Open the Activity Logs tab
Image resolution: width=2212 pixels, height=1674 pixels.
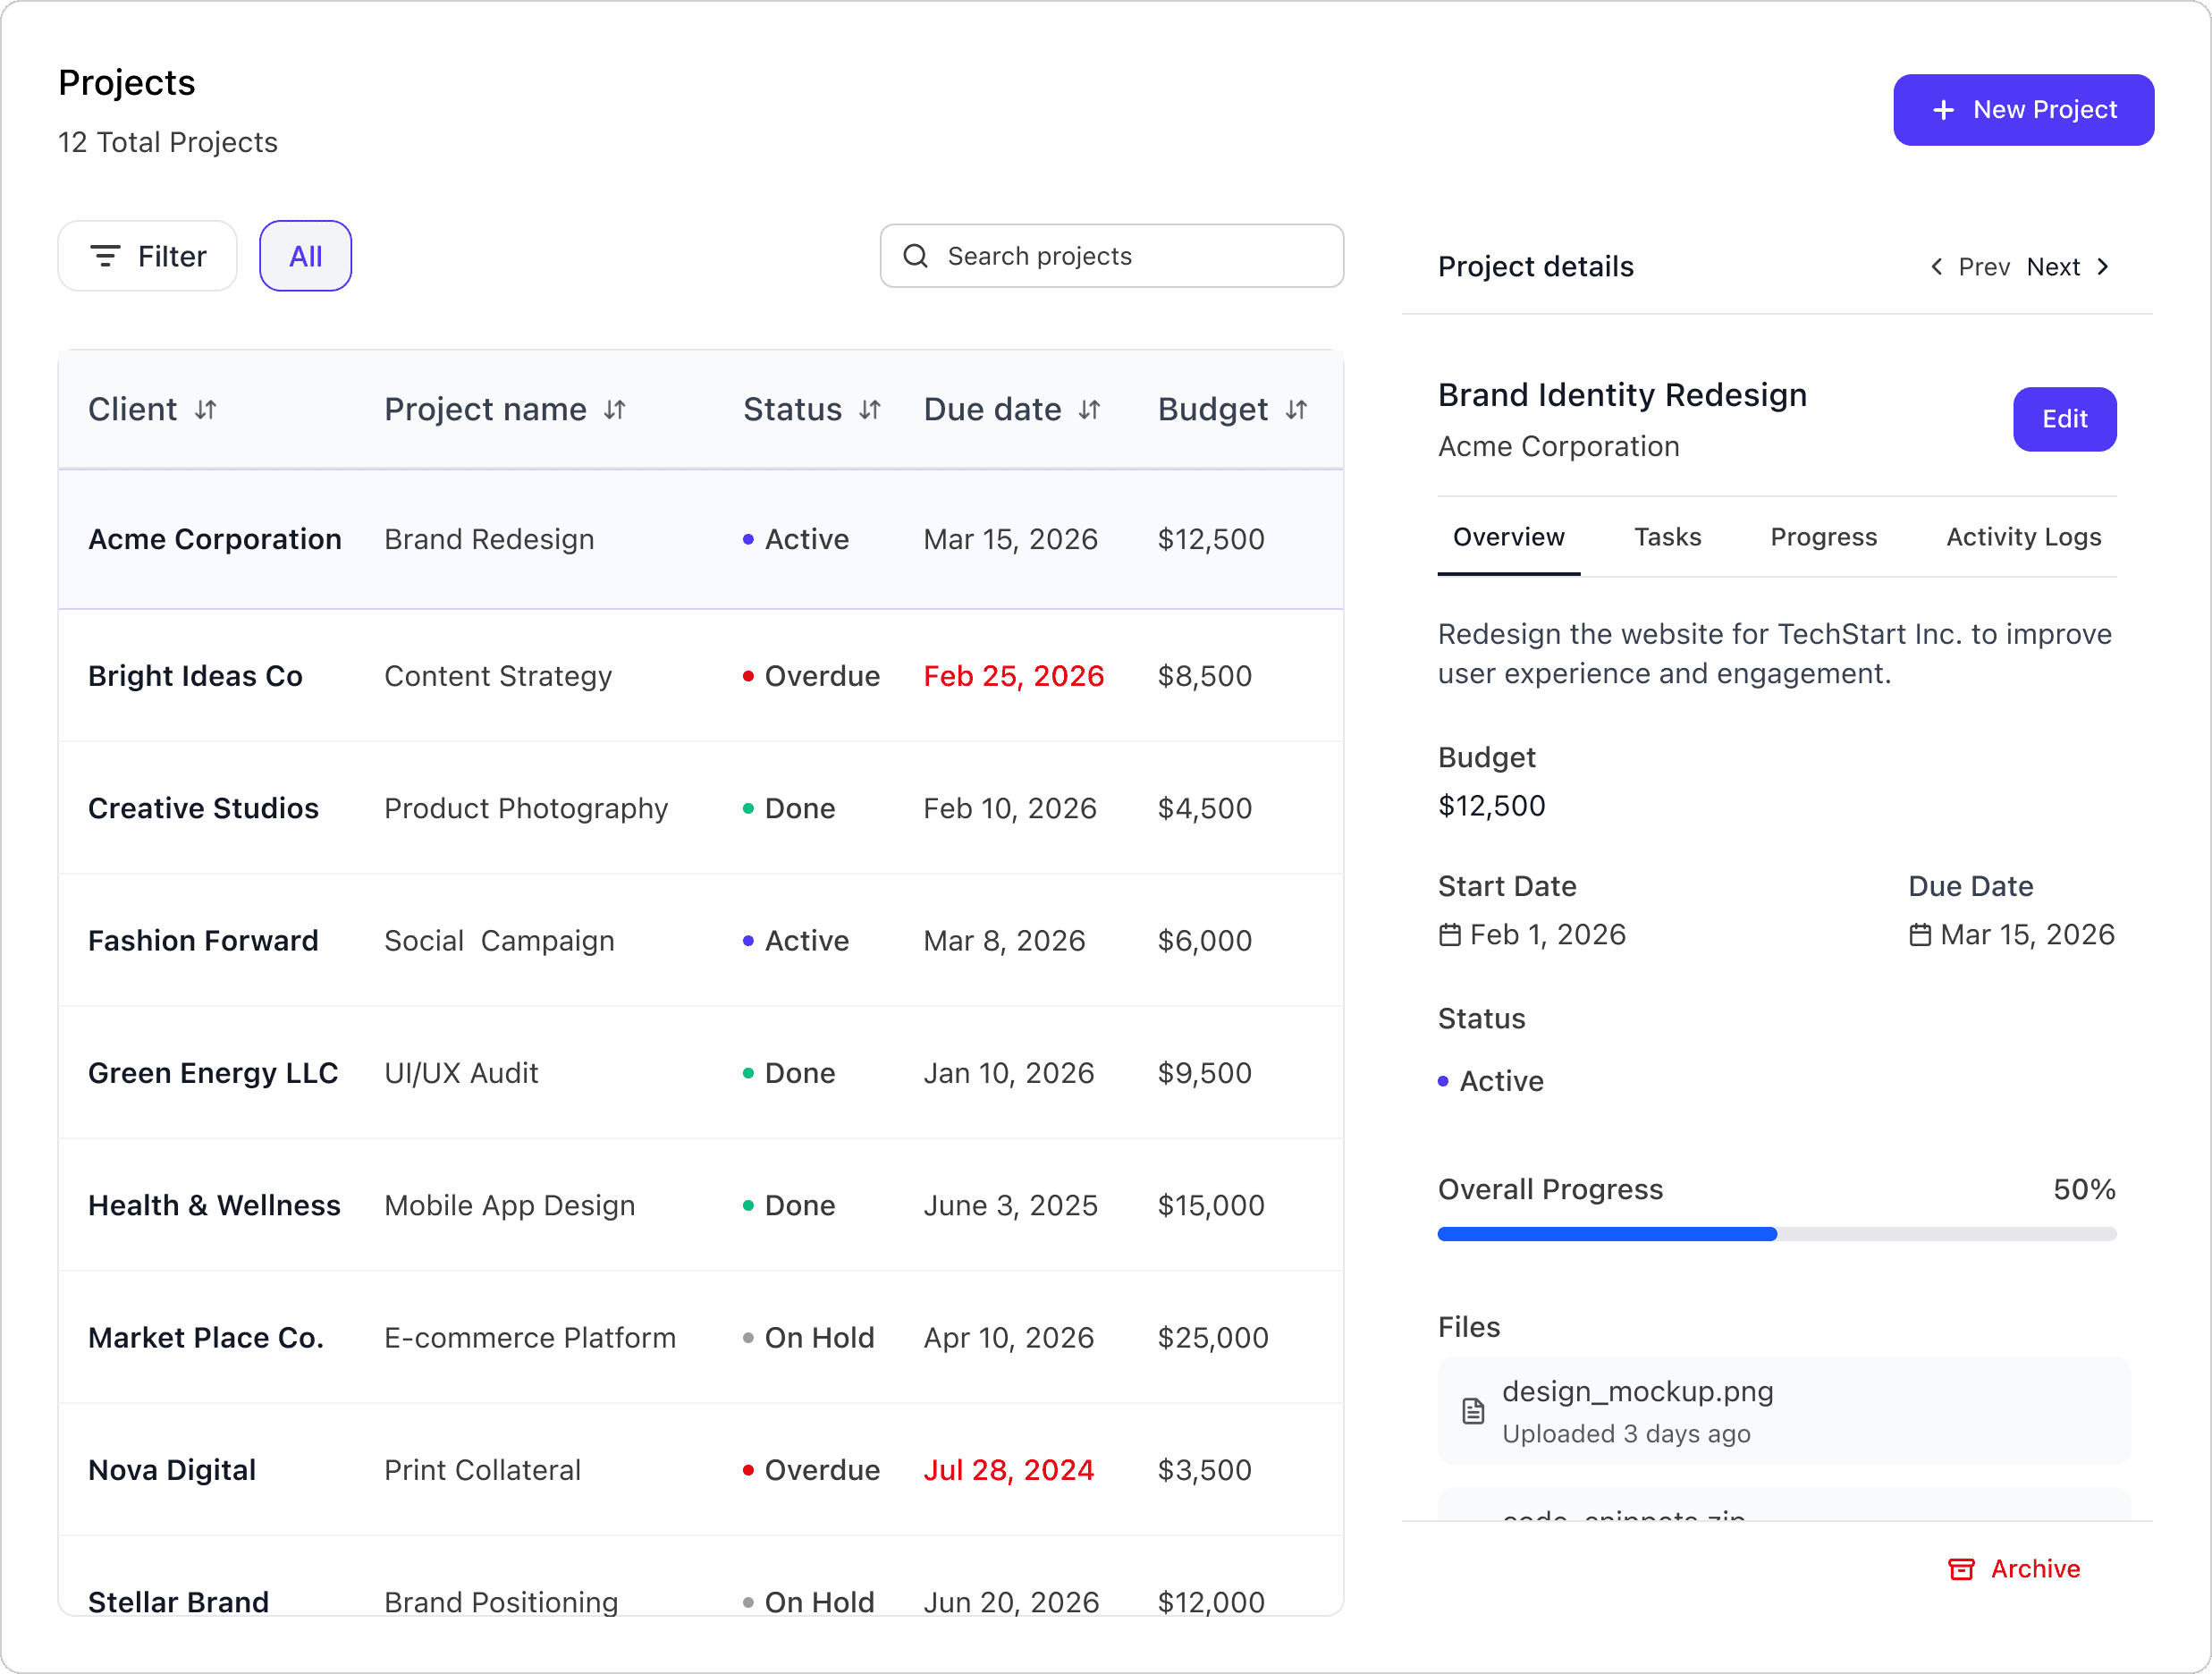point(2023,538)
